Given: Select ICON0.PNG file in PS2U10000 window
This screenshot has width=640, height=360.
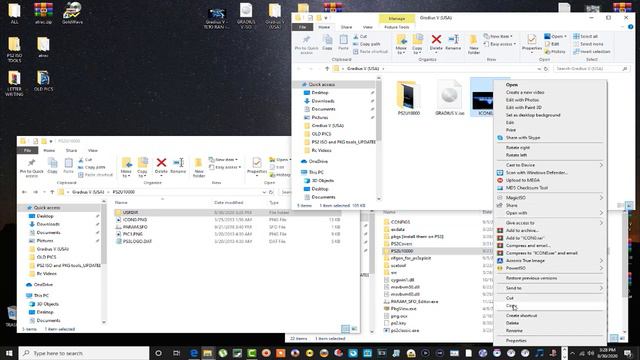Looking at the screenshot, I should coord(227,220).
